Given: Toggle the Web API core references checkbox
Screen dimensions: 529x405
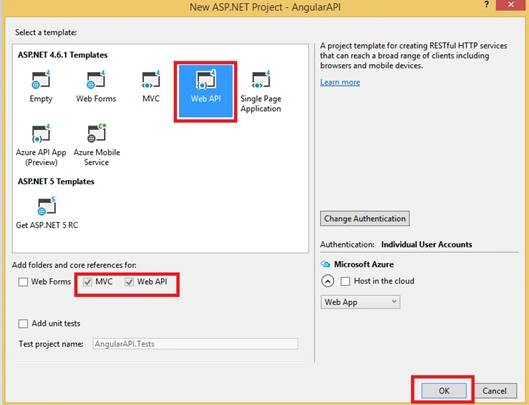Looking at the screenshot, I should pos(129,282).
